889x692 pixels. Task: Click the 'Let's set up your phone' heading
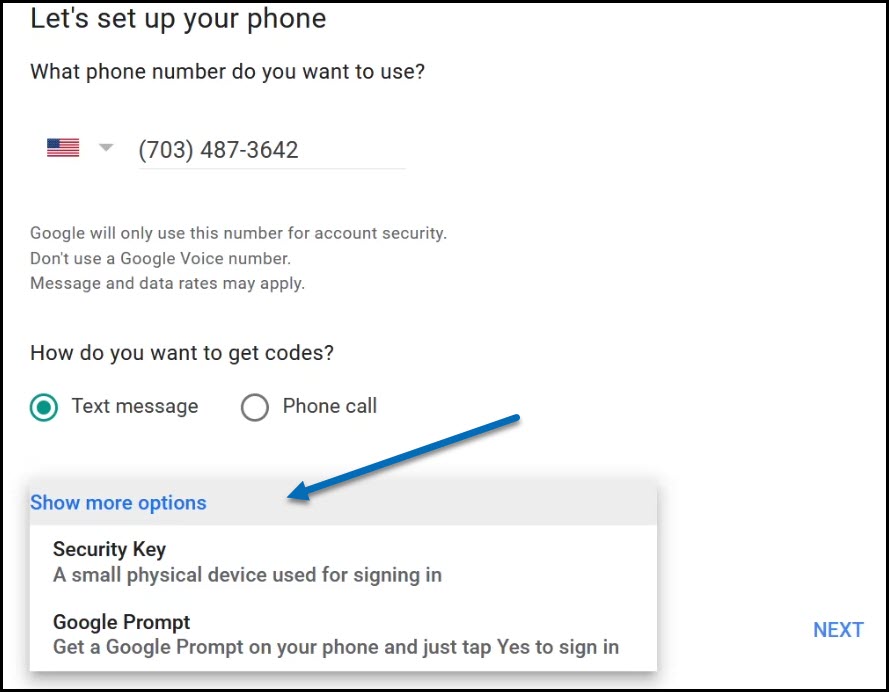coord(178,18)
